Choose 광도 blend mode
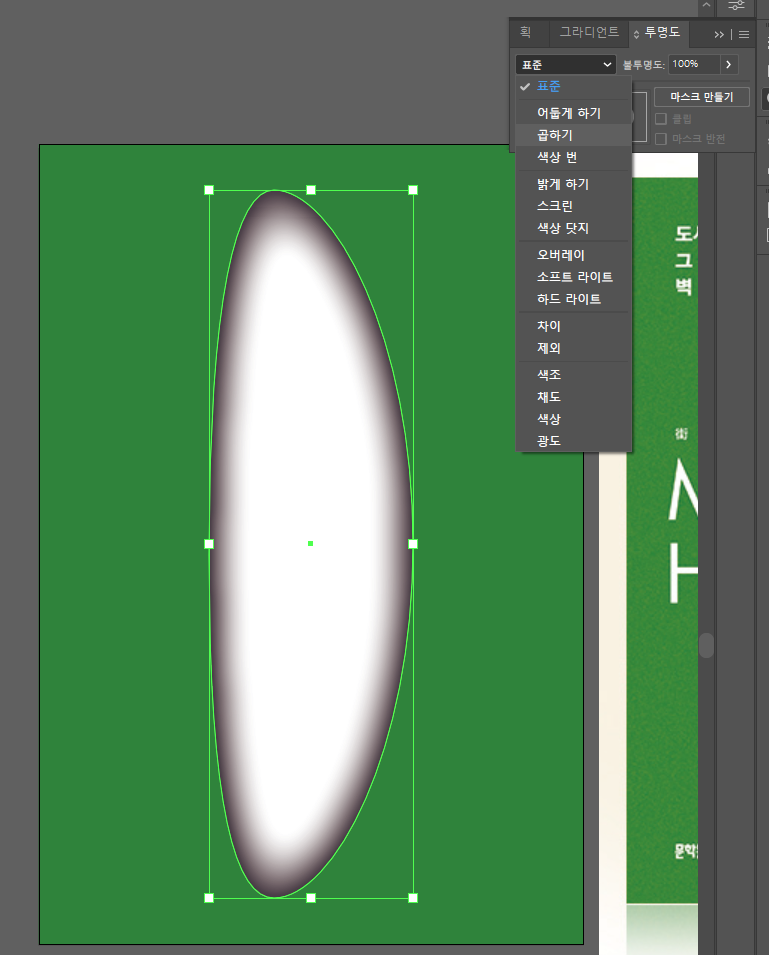The width and height of the screenshot is (769, 955). point(573,440)
